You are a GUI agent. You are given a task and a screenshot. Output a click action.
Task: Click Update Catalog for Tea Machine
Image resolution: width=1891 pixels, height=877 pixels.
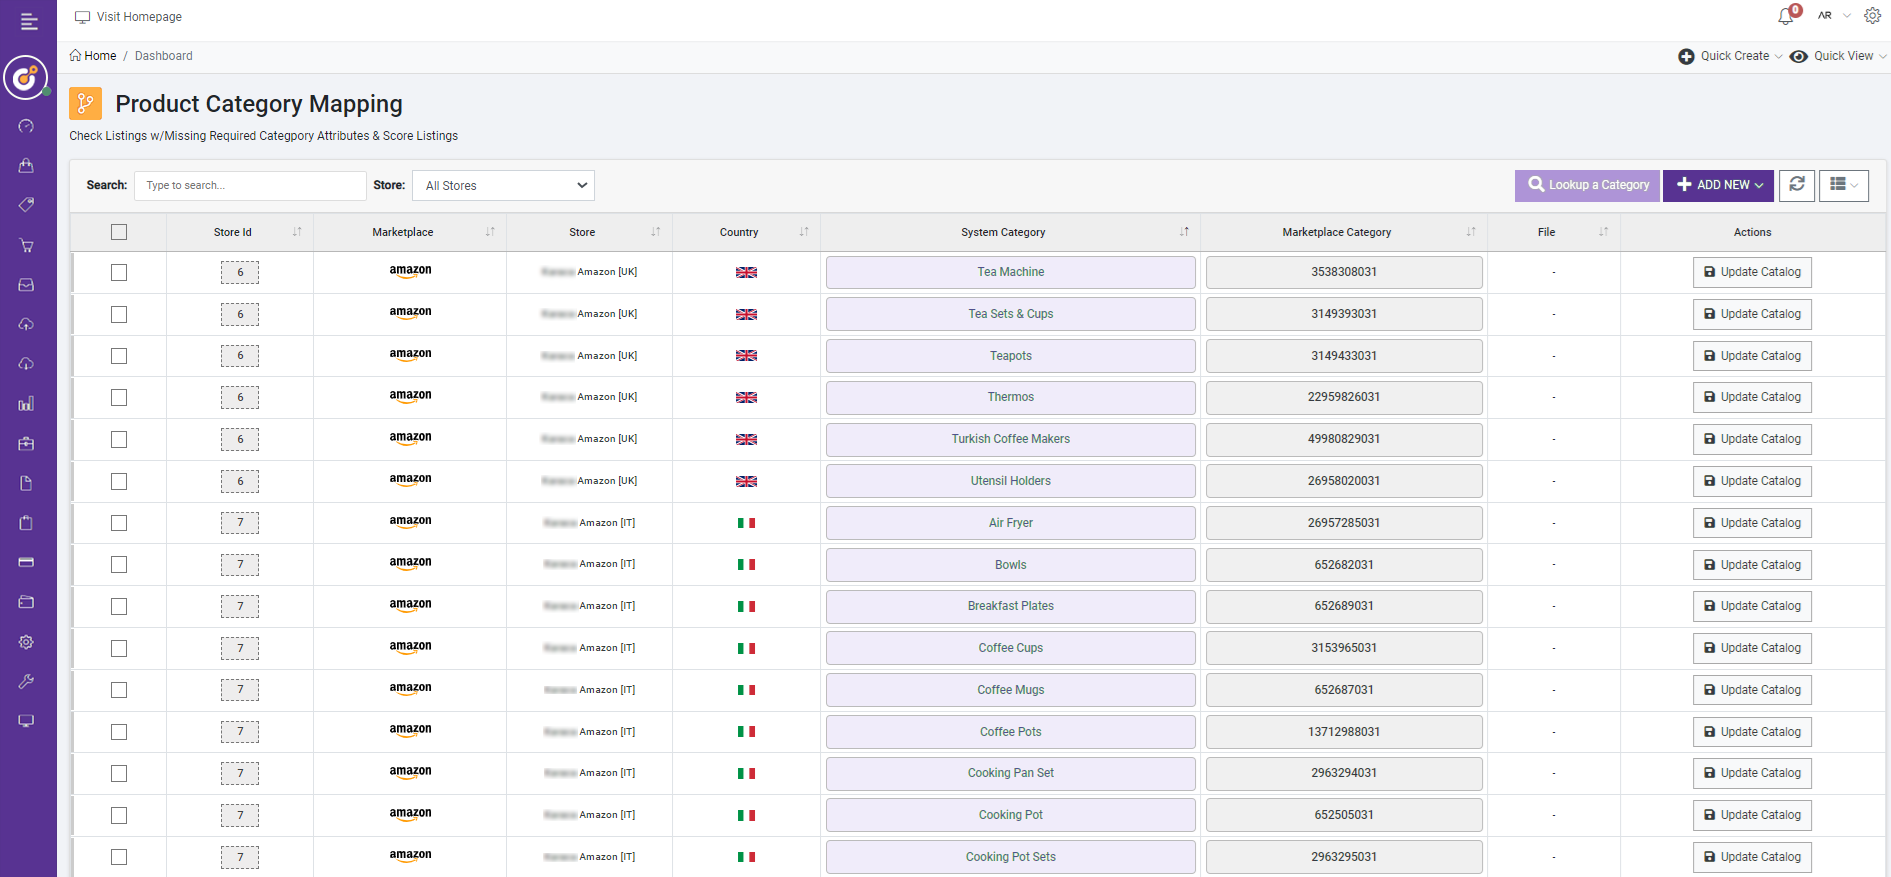point(1752,272)
